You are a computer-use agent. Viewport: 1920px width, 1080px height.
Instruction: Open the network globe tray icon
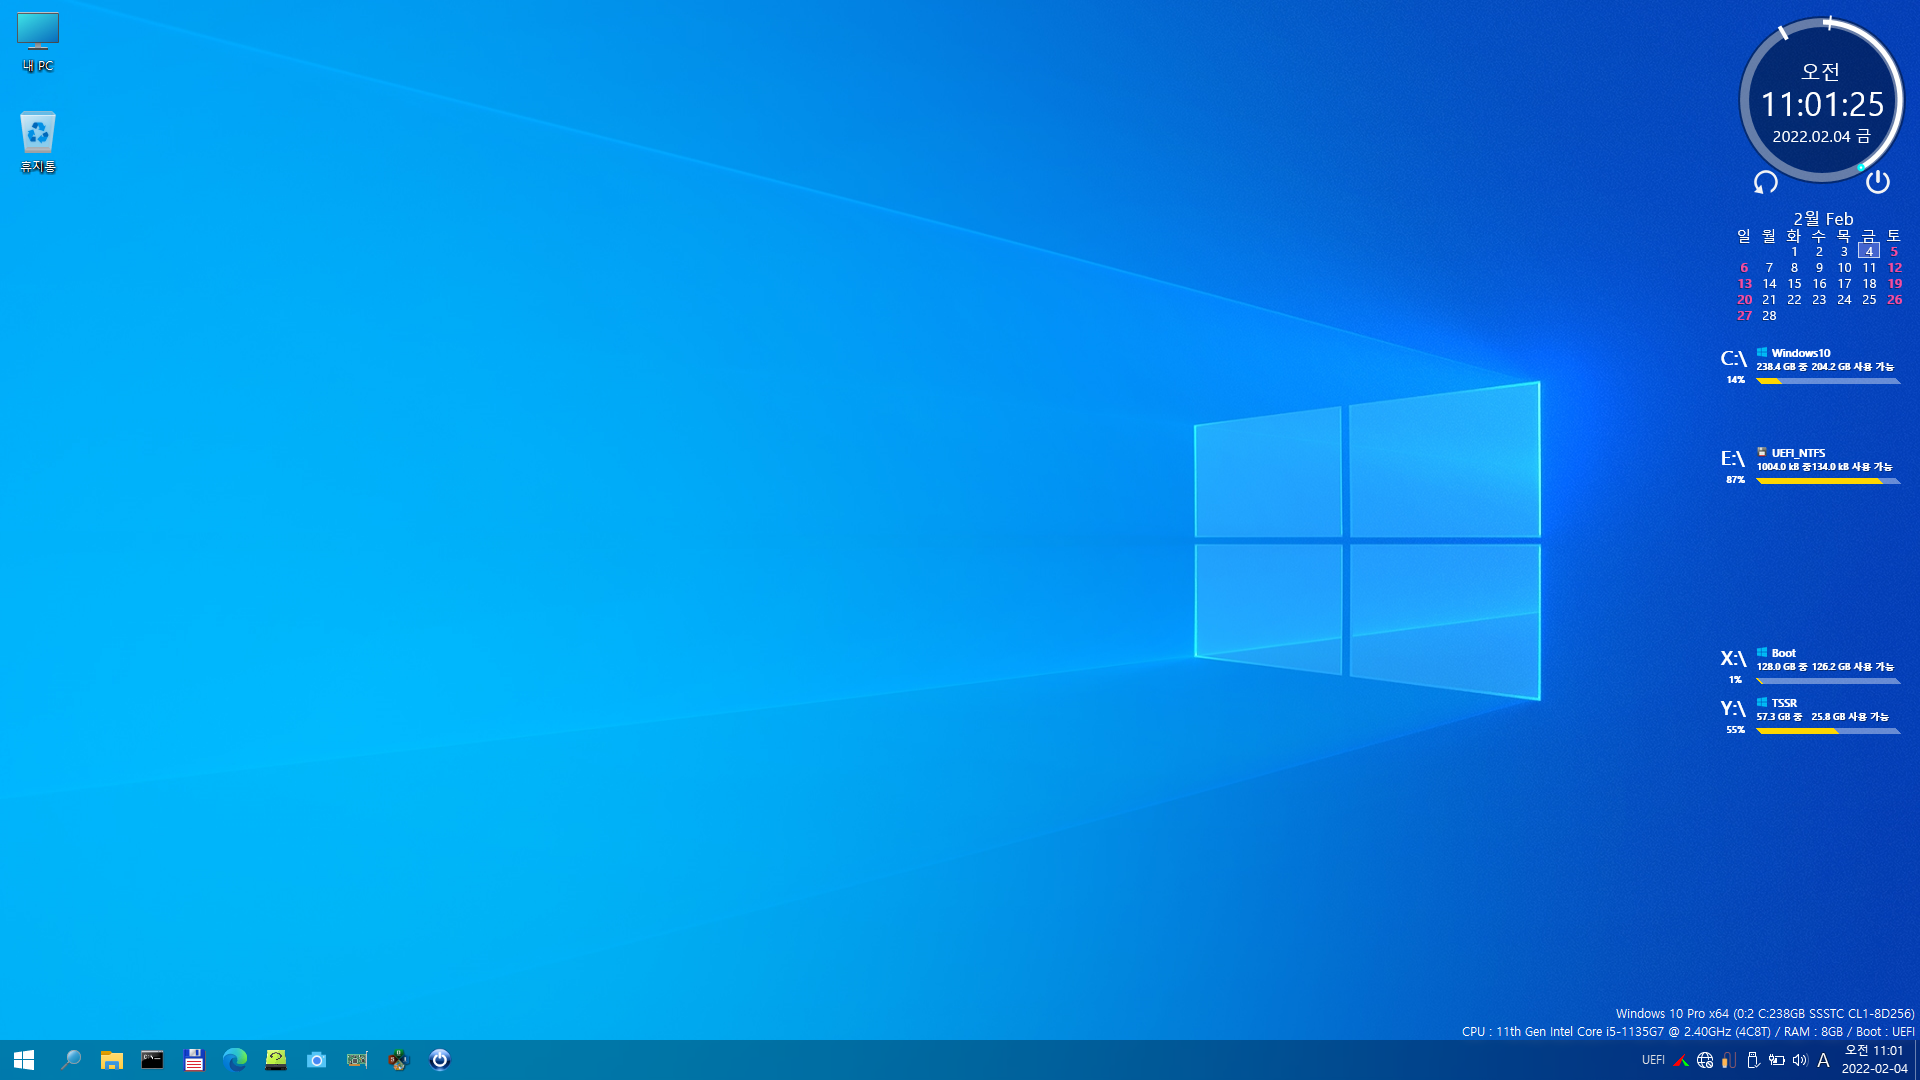[1705, 1060]
